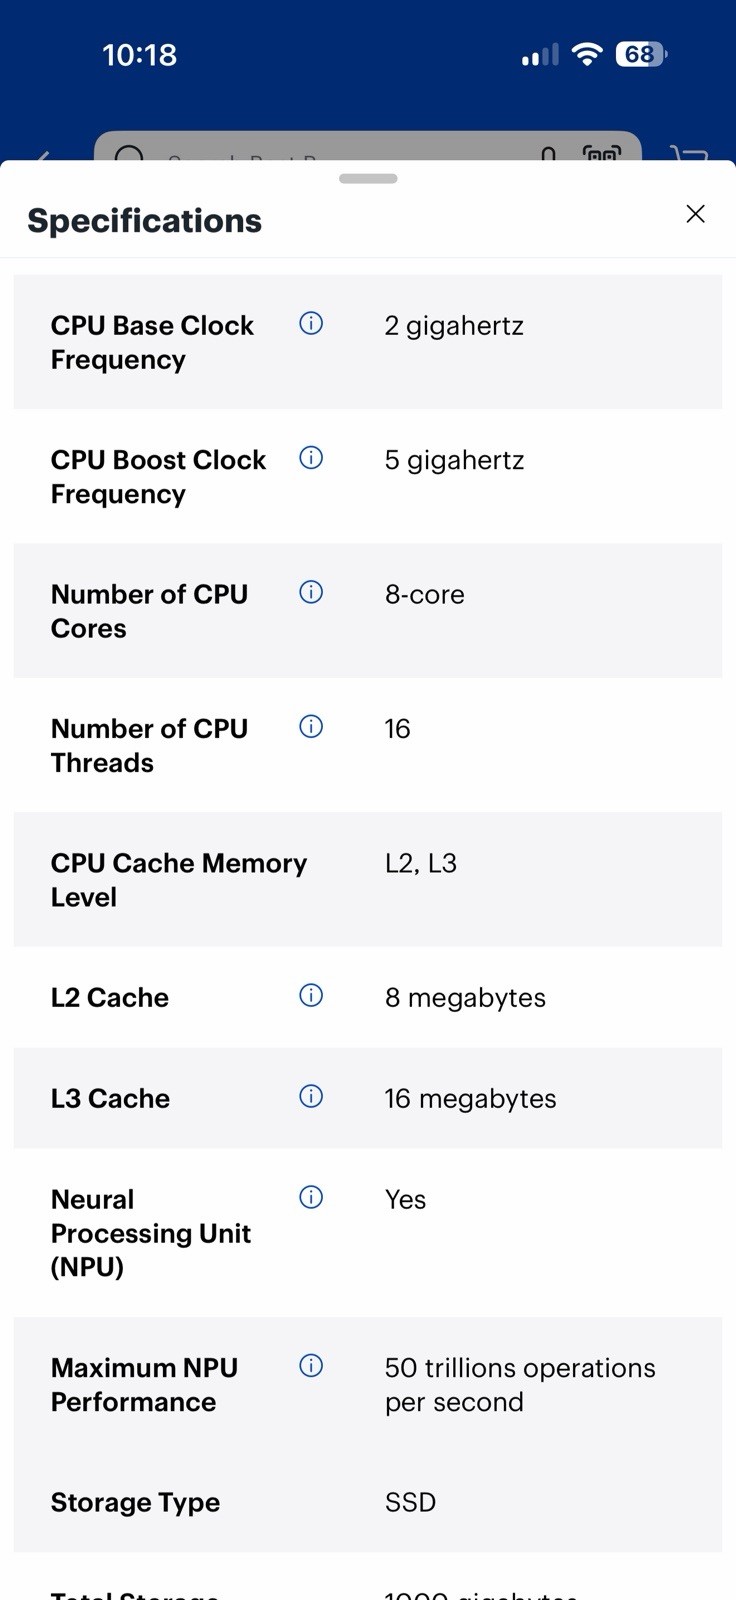Tap the Wi-Fi status icon

point(587,55)
